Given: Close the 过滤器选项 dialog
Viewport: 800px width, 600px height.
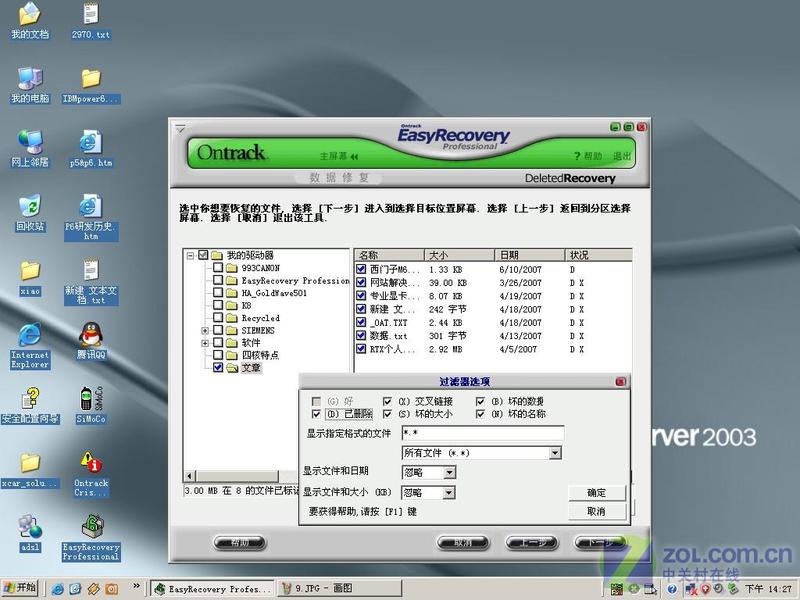Looking at the screenshot, I should 620,381.
